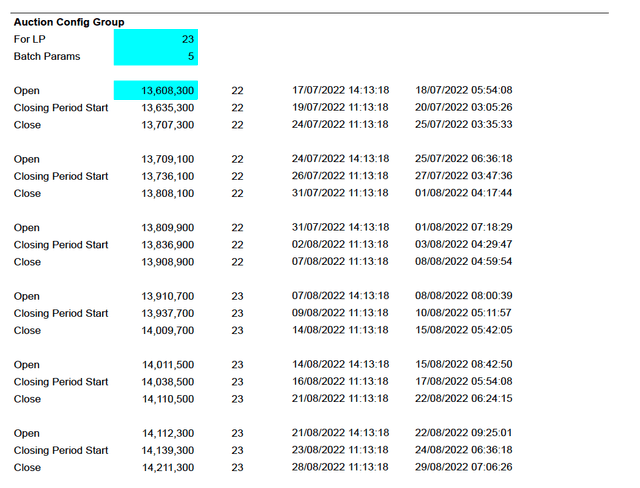The image size is (640, 488).
Task: Click timestamp 03/08/2022 04:29:47
Action: 464,244
